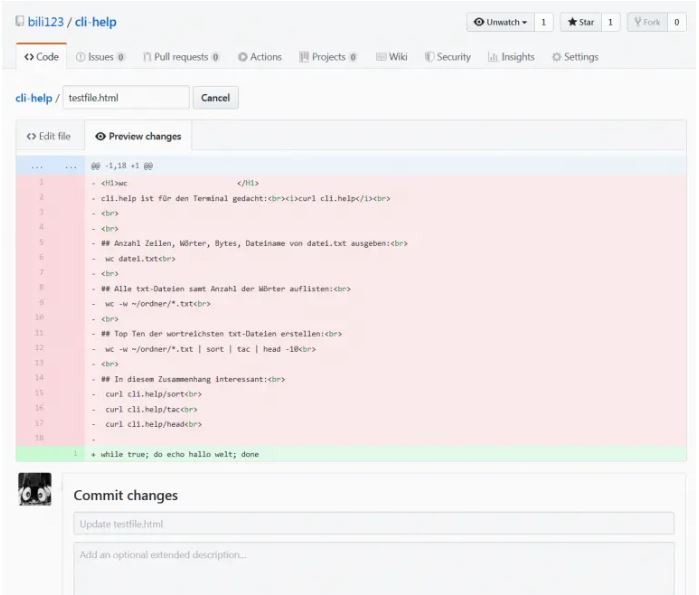Expand the hunk header ellipsis on the left
Viewport: 699px width, 595px height.
tap(37, 166)
